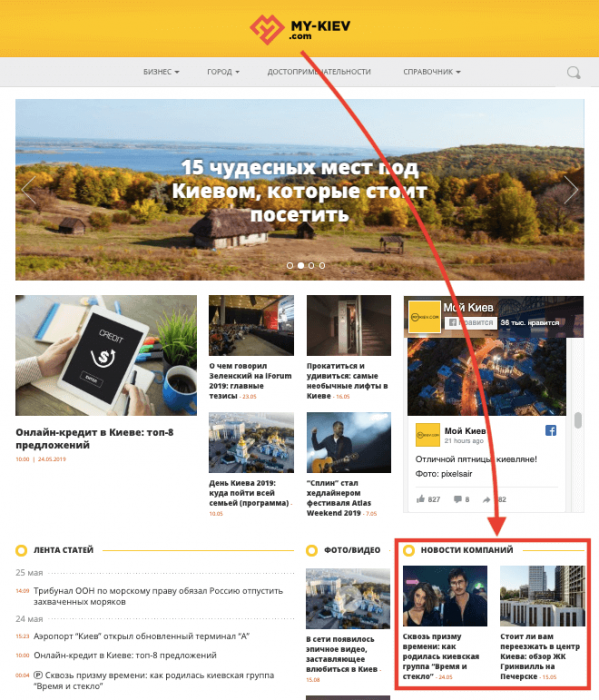Click the Мой Киев page title in widget
Viewport: 599px width, 700px height.
468,307
